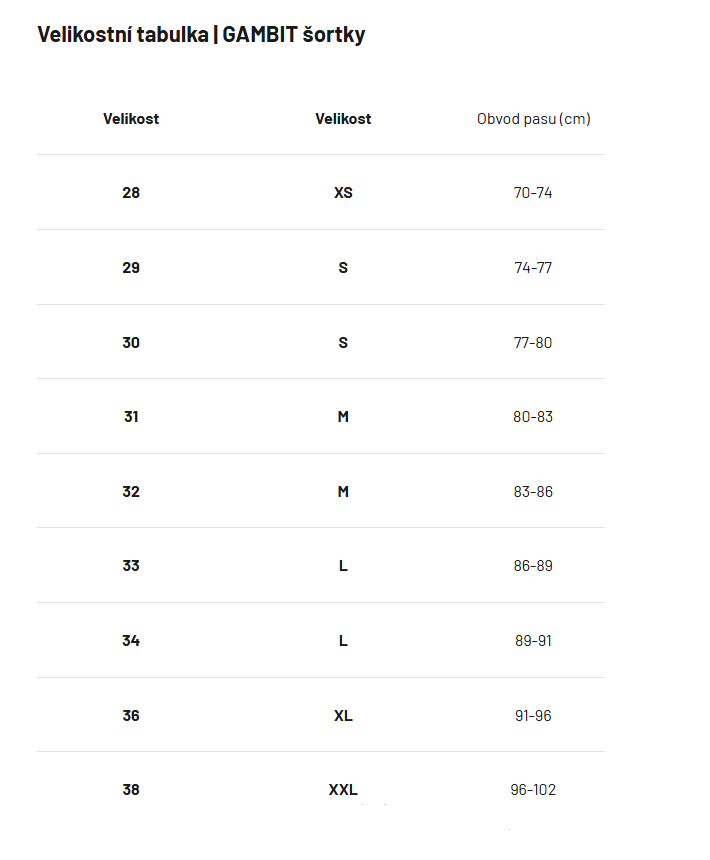Click the 70-74 waist measurement
Screen dimensions: 710x860
[x=533, y=193]
